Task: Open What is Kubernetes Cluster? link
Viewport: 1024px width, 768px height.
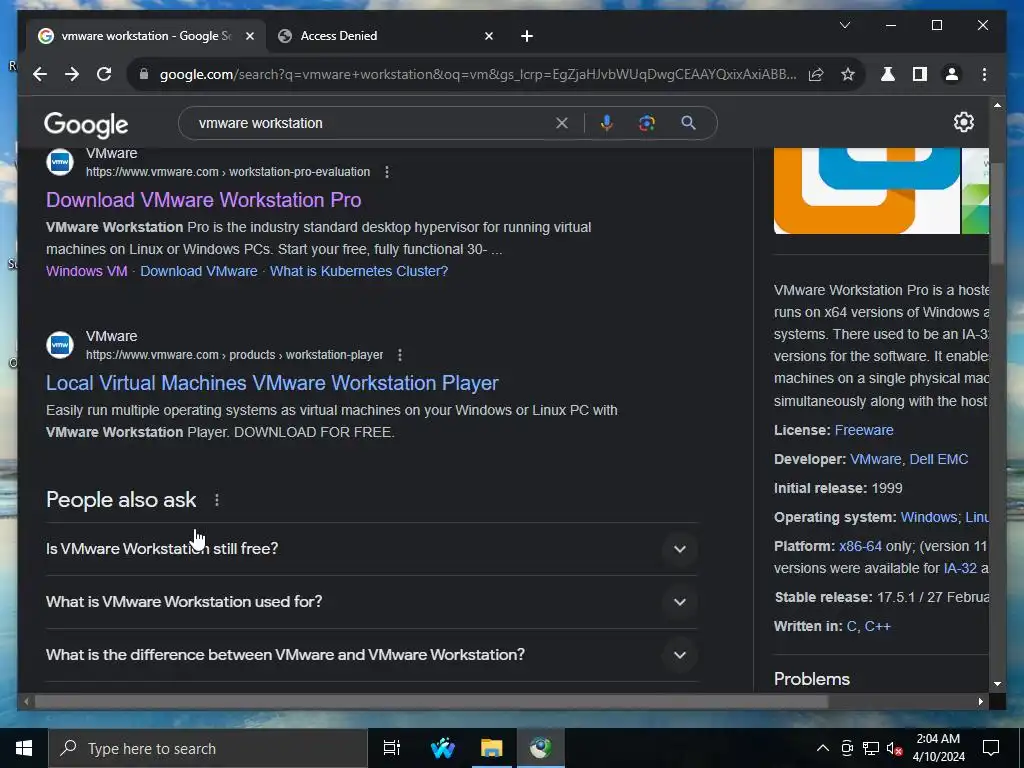Action: point(359,271)
